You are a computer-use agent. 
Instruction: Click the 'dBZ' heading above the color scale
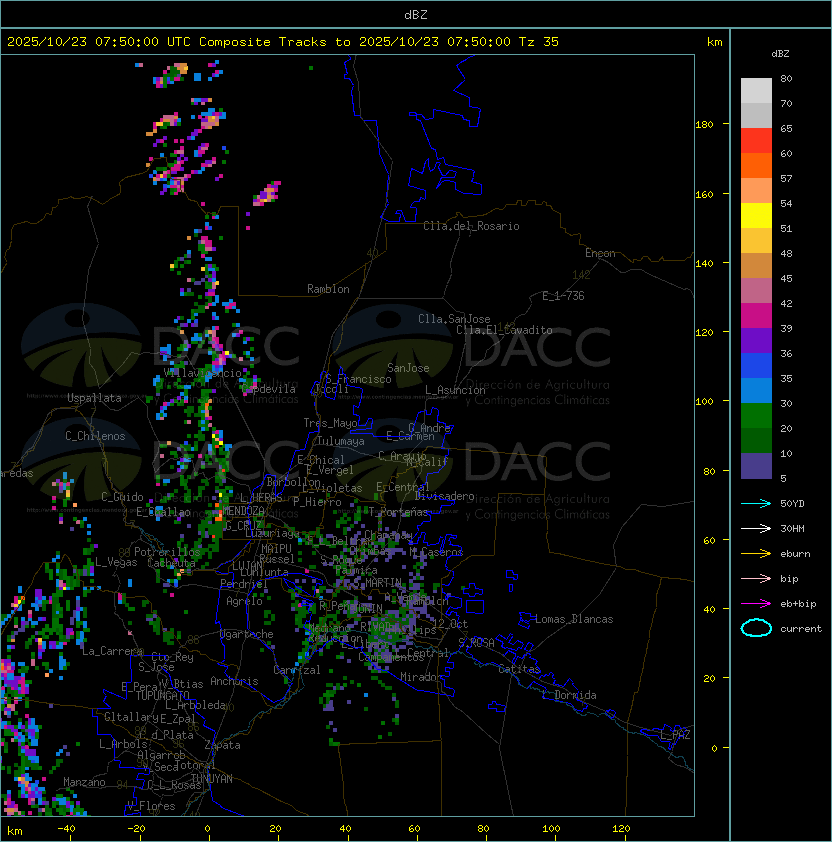(x=780, y=54)
